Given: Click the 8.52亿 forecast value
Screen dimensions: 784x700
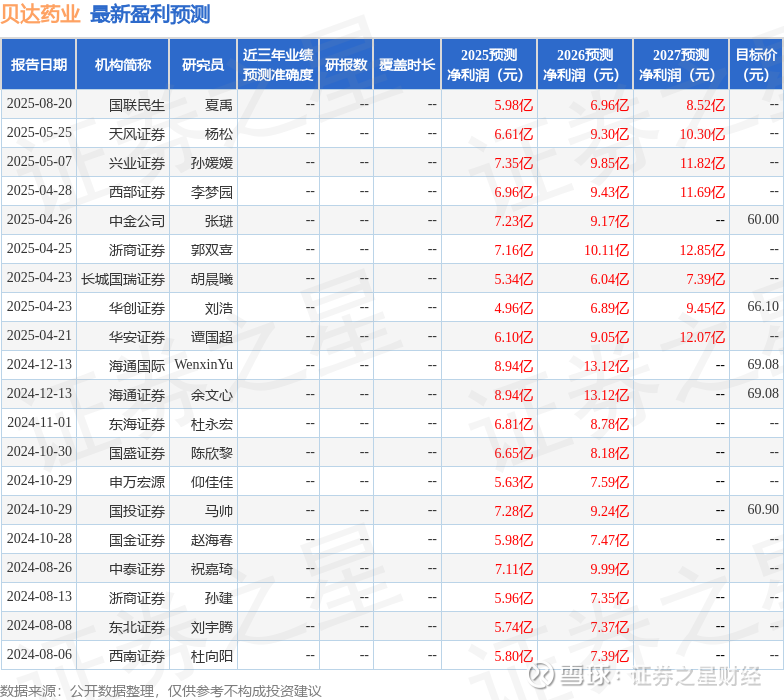Looking at the screenshot, I should click(705, 105).
